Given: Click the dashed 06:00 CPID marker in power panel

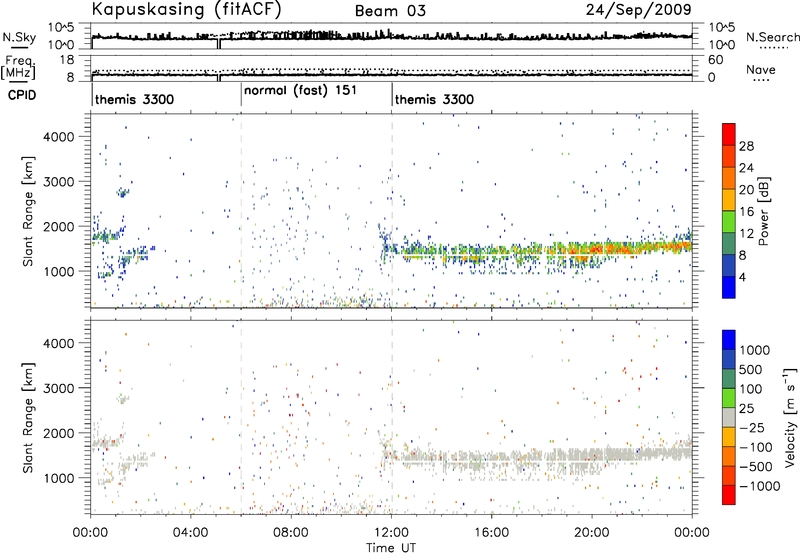Looking at the screenshot, I should click(x=241, y=211).
